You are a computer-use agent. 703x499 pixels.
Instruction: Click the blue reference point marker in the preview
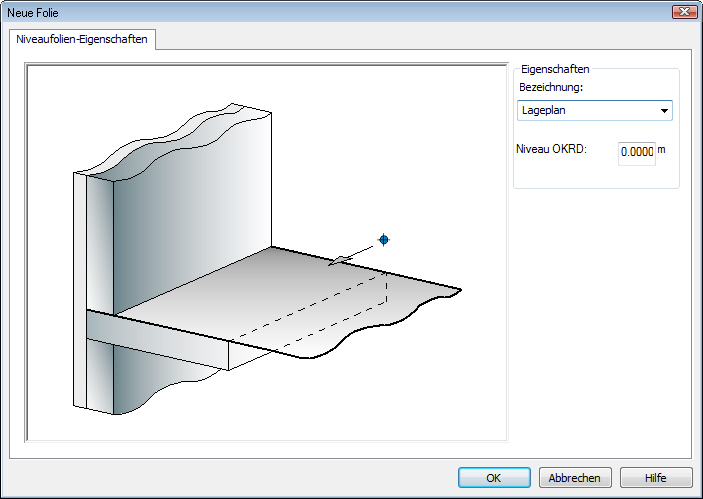click(x=384, y=240)
